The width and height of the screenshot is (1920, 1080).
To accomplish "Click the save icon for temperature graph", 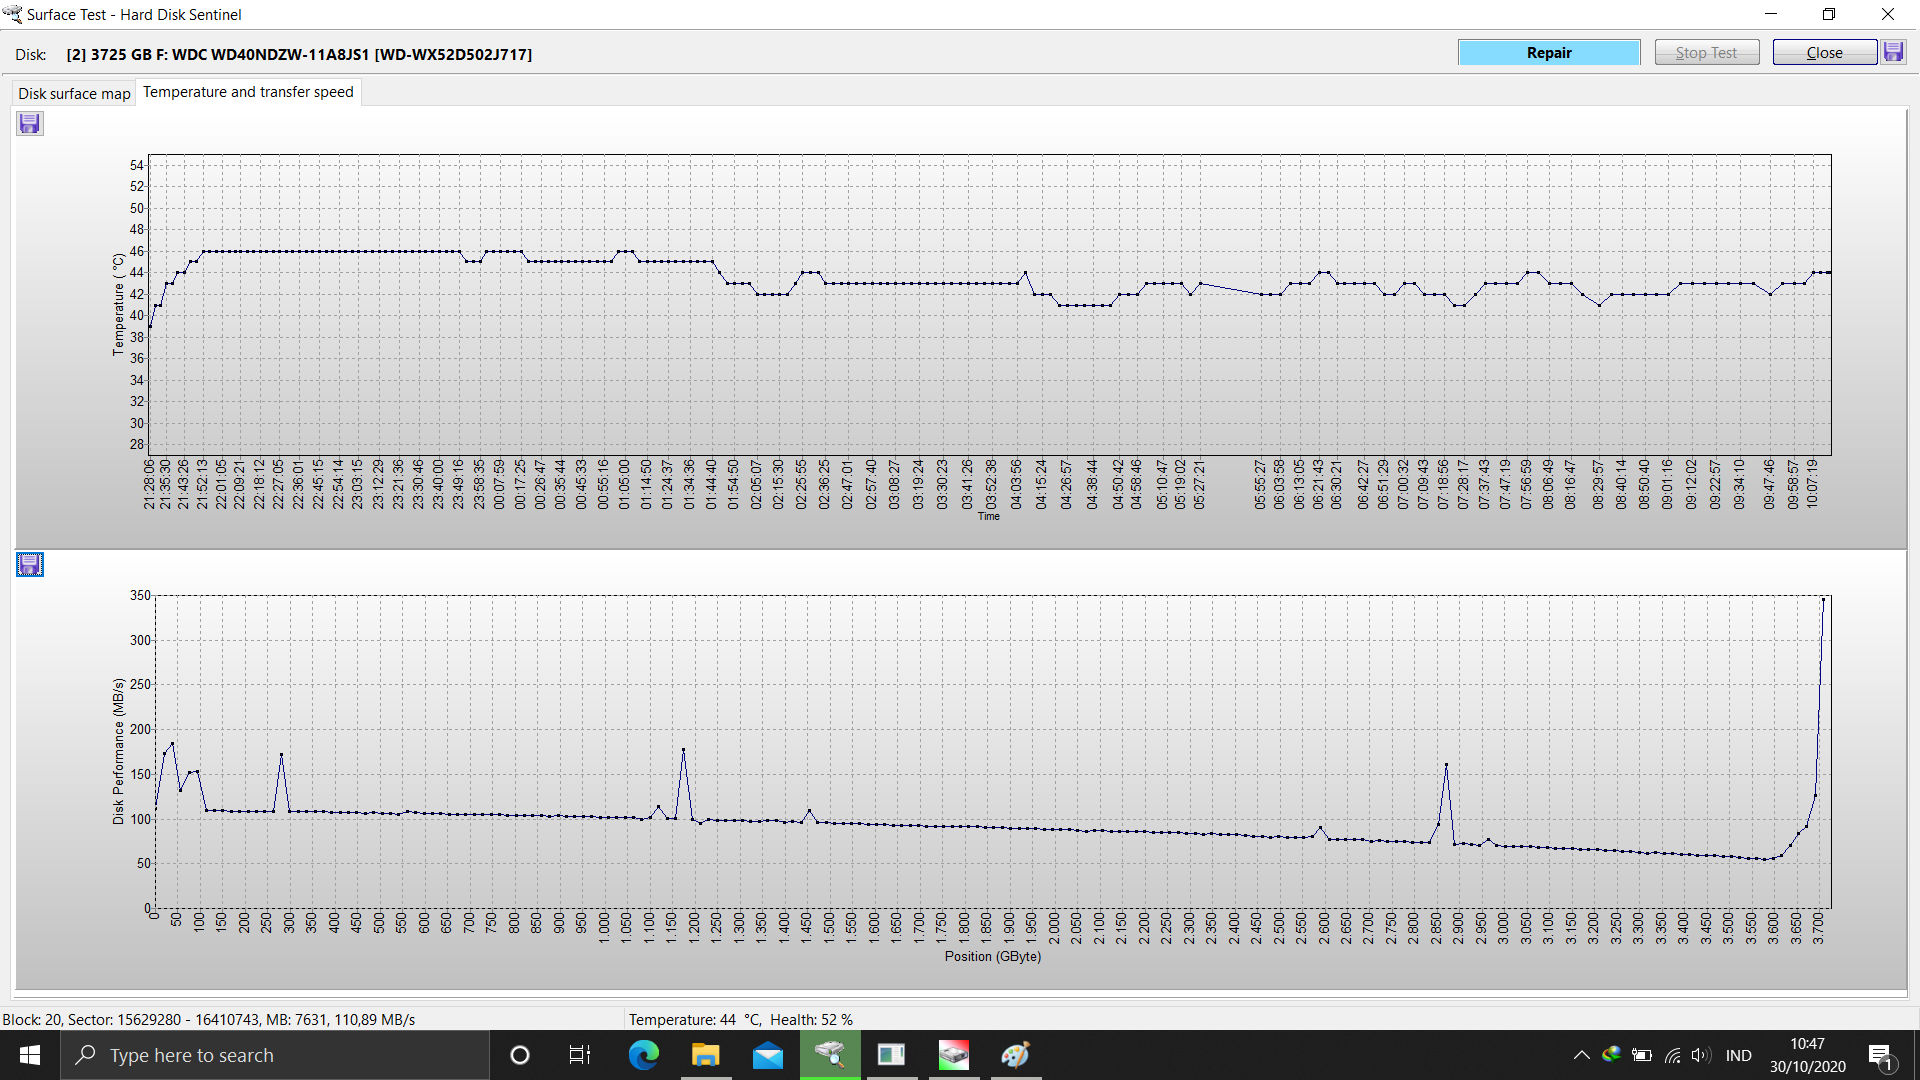I will pos(29,123).
